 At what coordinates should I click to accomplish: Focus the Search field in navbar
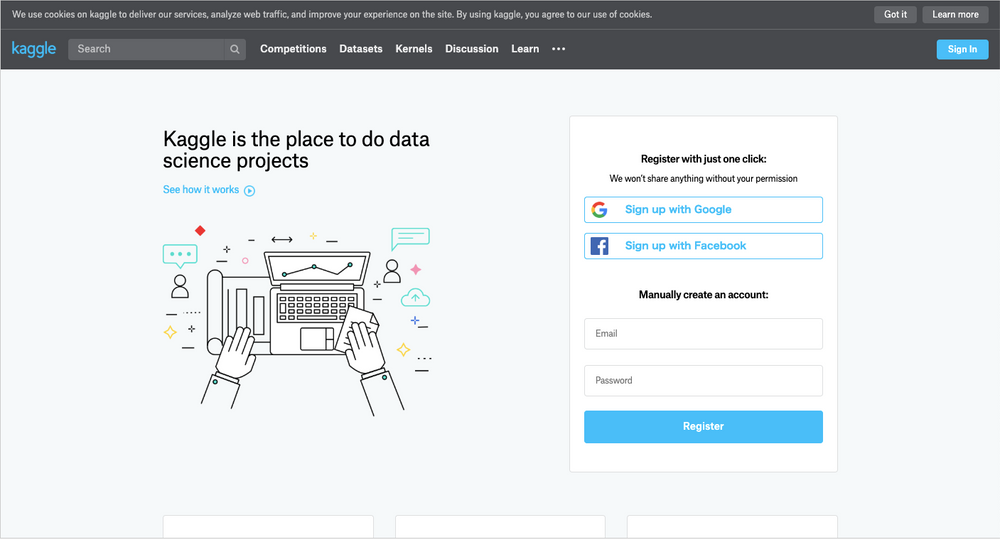[147, 49]
